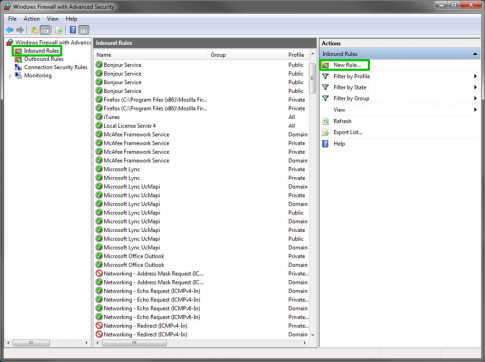The image size is (485, 362).
Task: Click the blue Help toolbar icon
Action: click(73, 30)
